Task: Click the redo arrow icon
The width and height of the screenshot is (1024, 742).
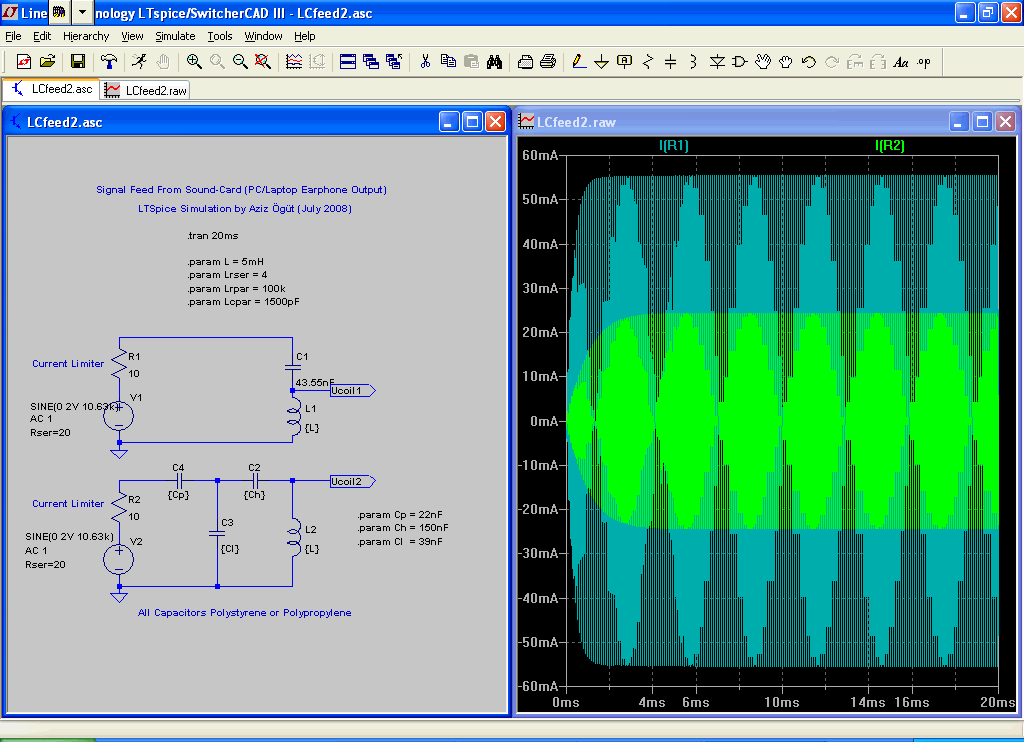Action: tap(831, 62)
